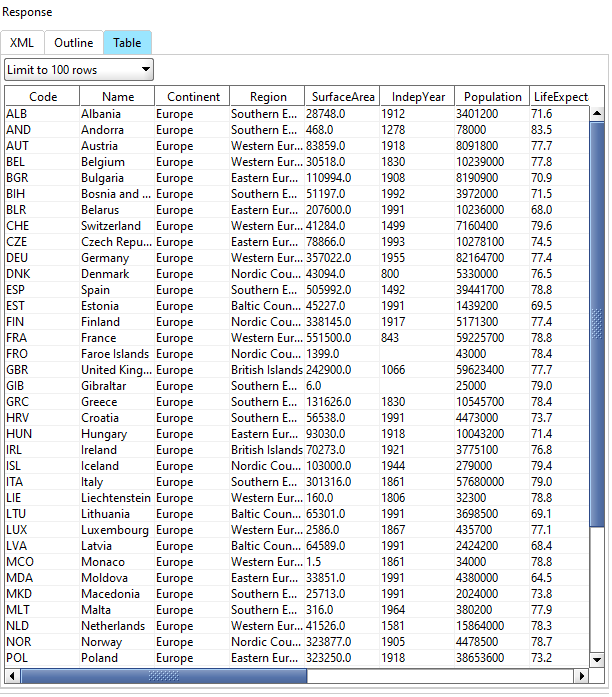This screenshot has height=697, width=612.
Task: Select Denmark's IndepYear 800 cell
Action: [x=417, y=274]
